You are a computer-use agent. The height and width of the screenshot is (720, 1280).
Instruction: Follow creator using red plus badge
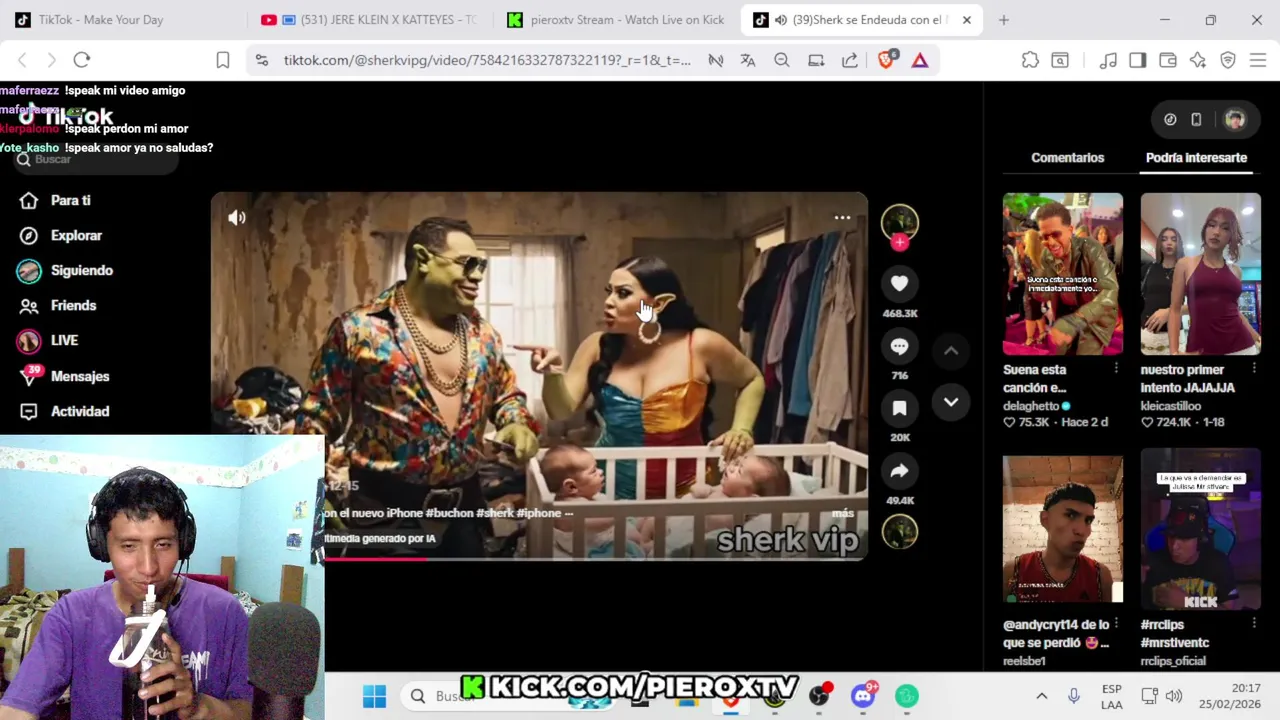[x=899, y=242]
